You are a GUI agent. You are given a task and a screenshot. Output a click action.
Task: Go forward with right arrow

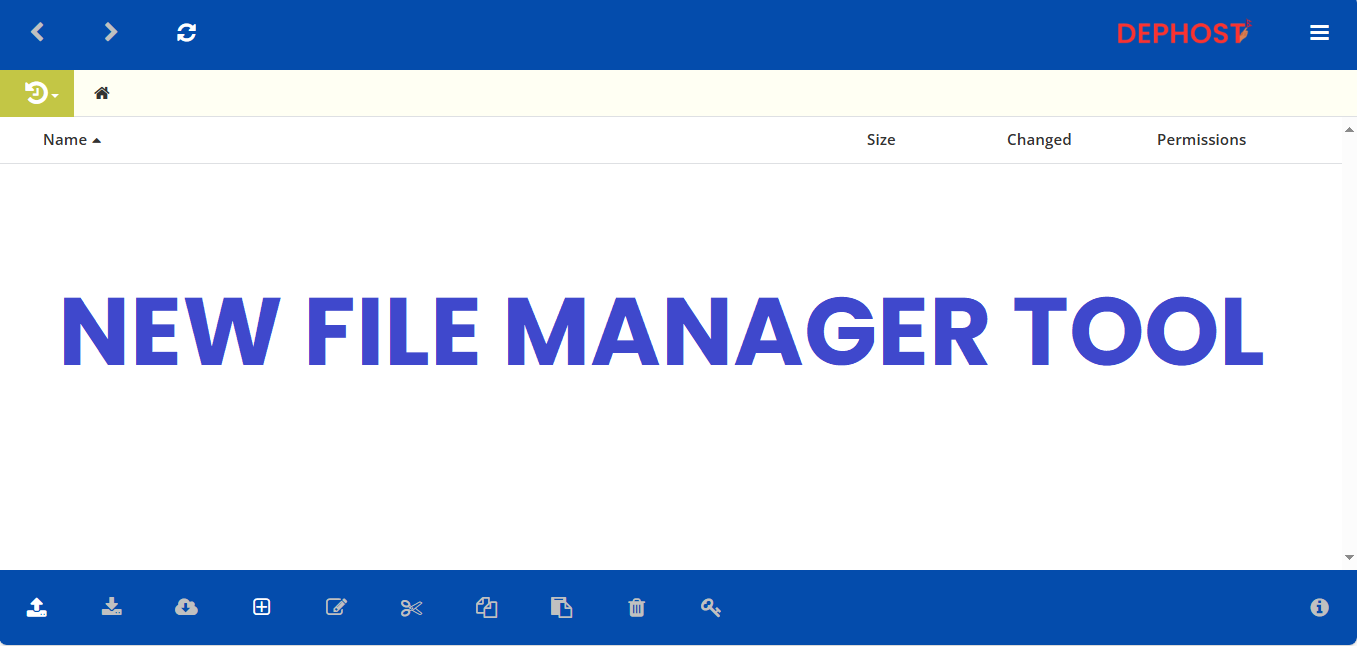point(111,32)
